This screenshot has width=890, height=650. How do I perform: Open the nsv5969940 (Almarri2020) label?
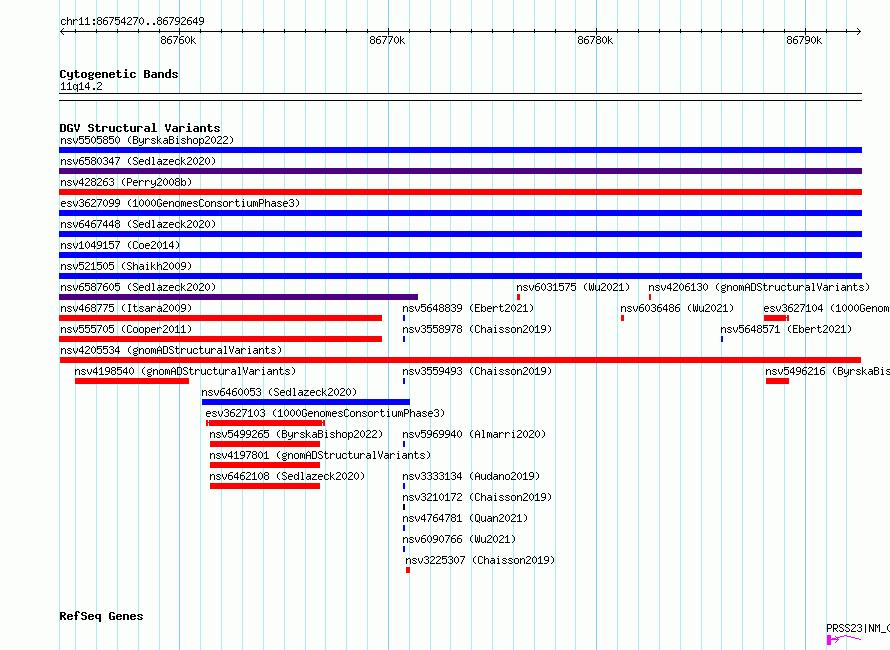(475, 434)
